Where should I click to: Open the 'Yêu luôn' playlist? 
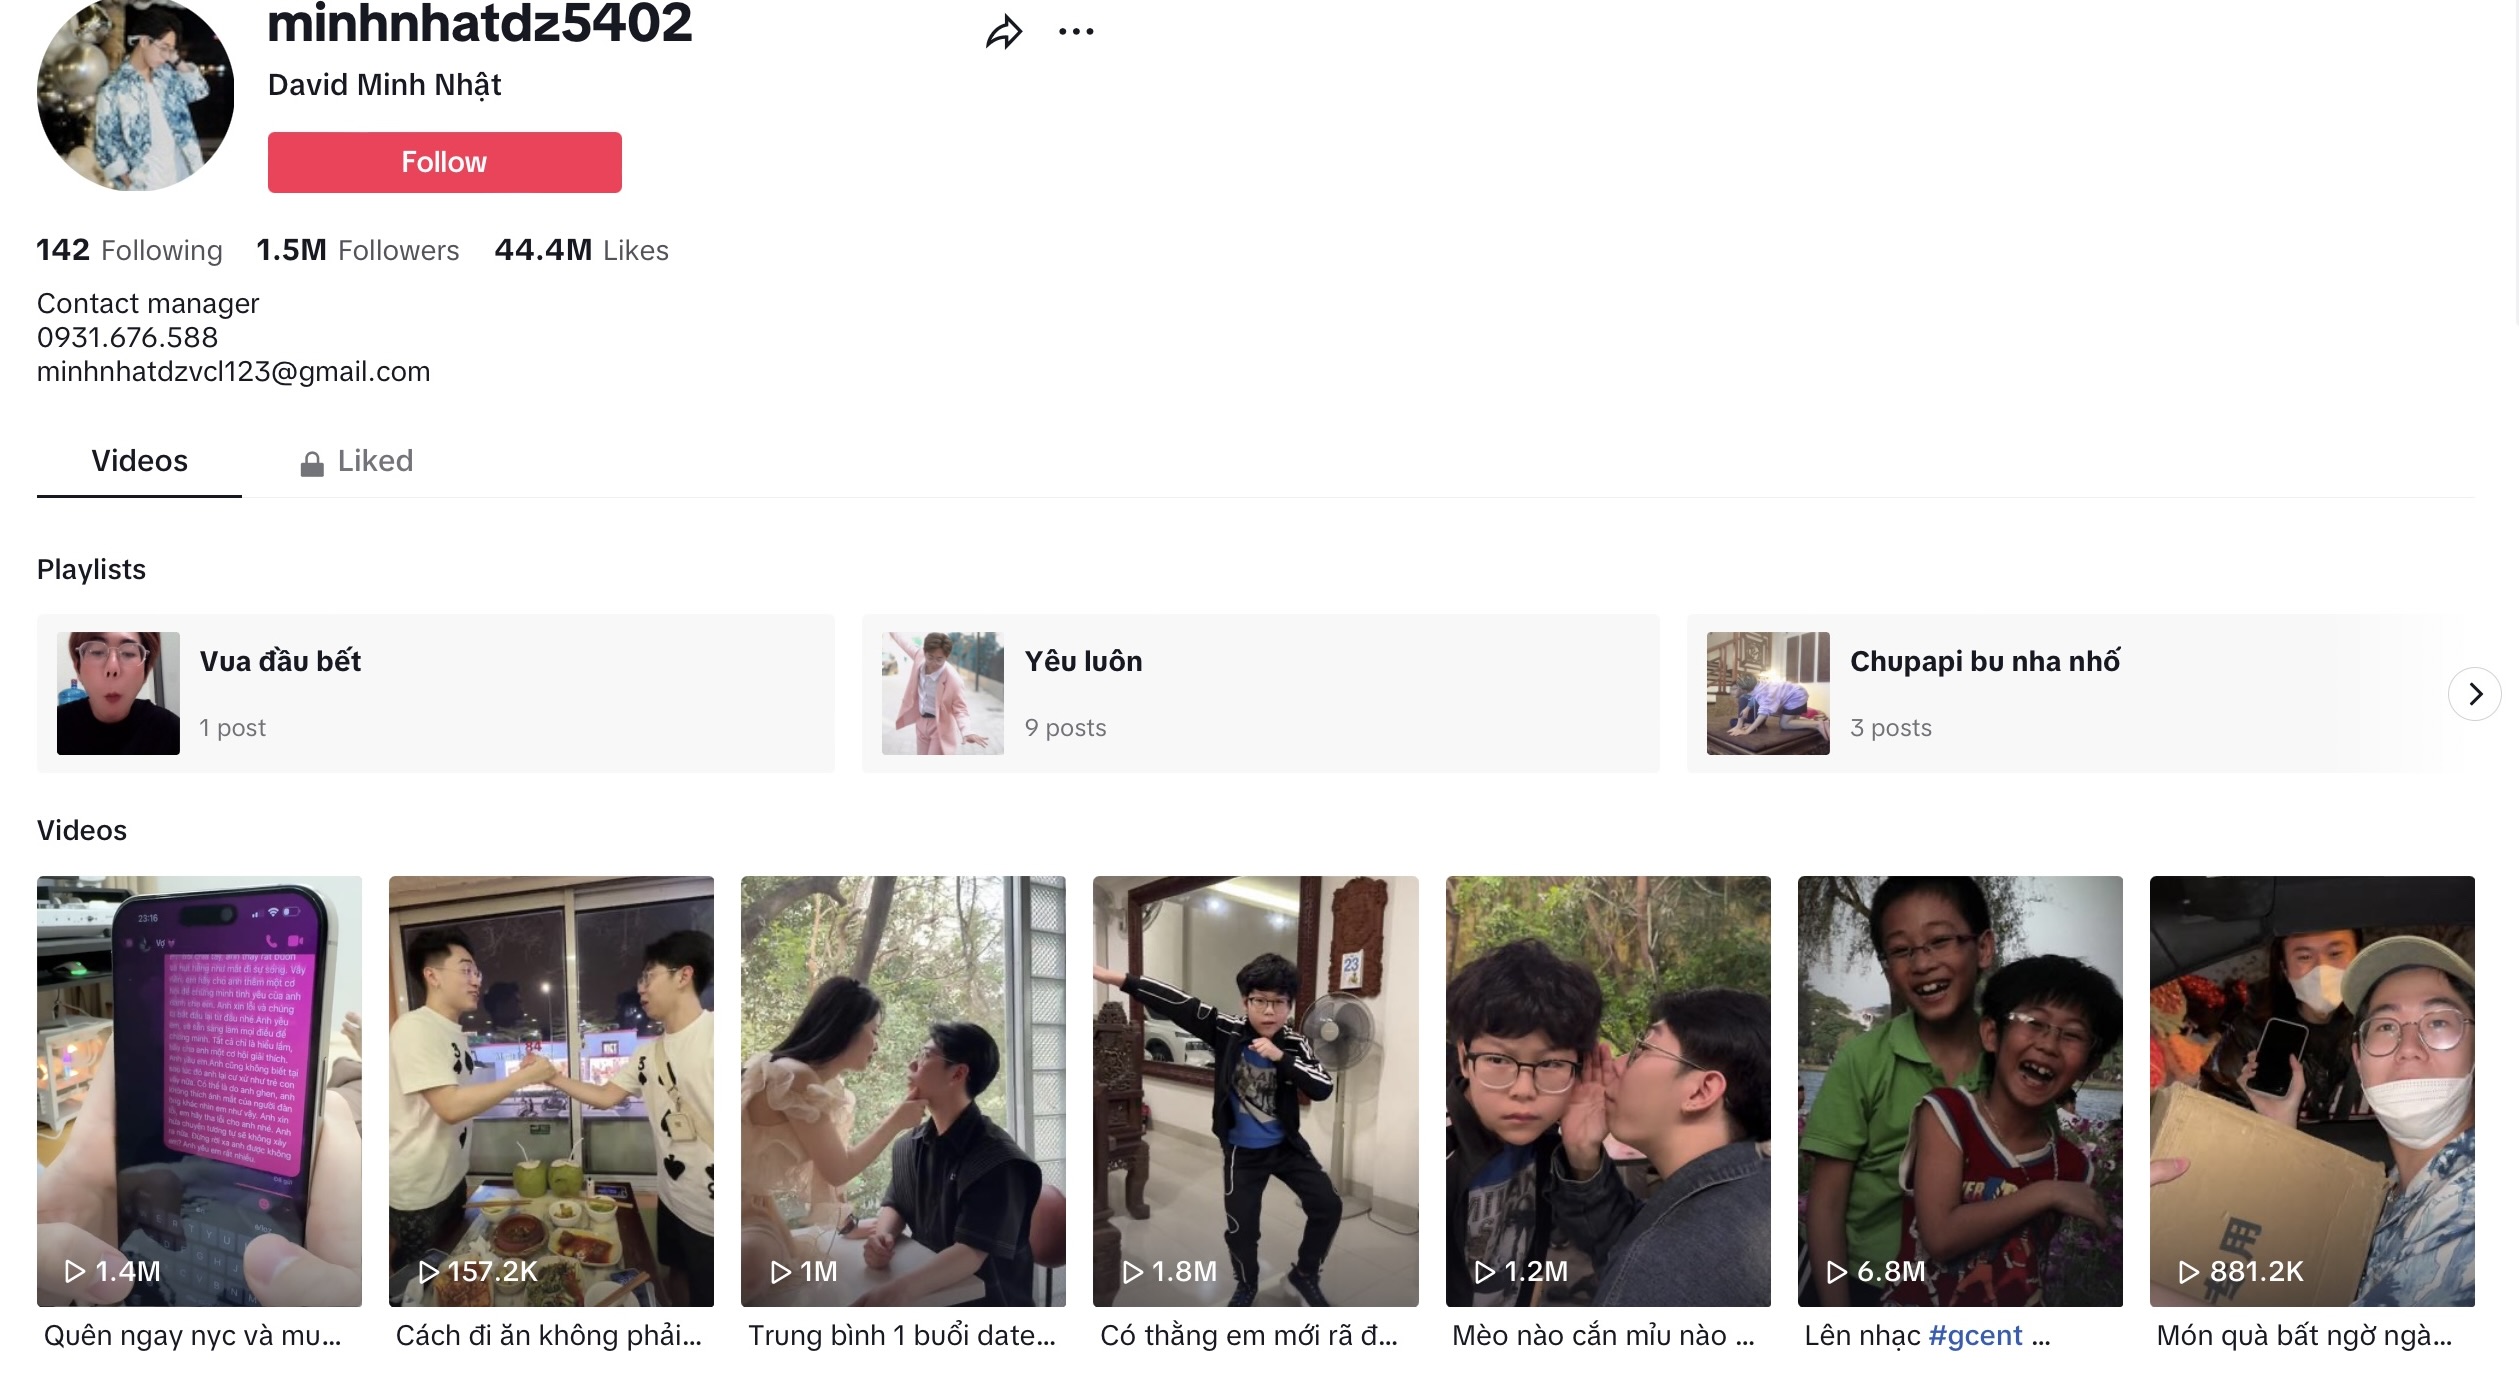[x=1083, y=660]
